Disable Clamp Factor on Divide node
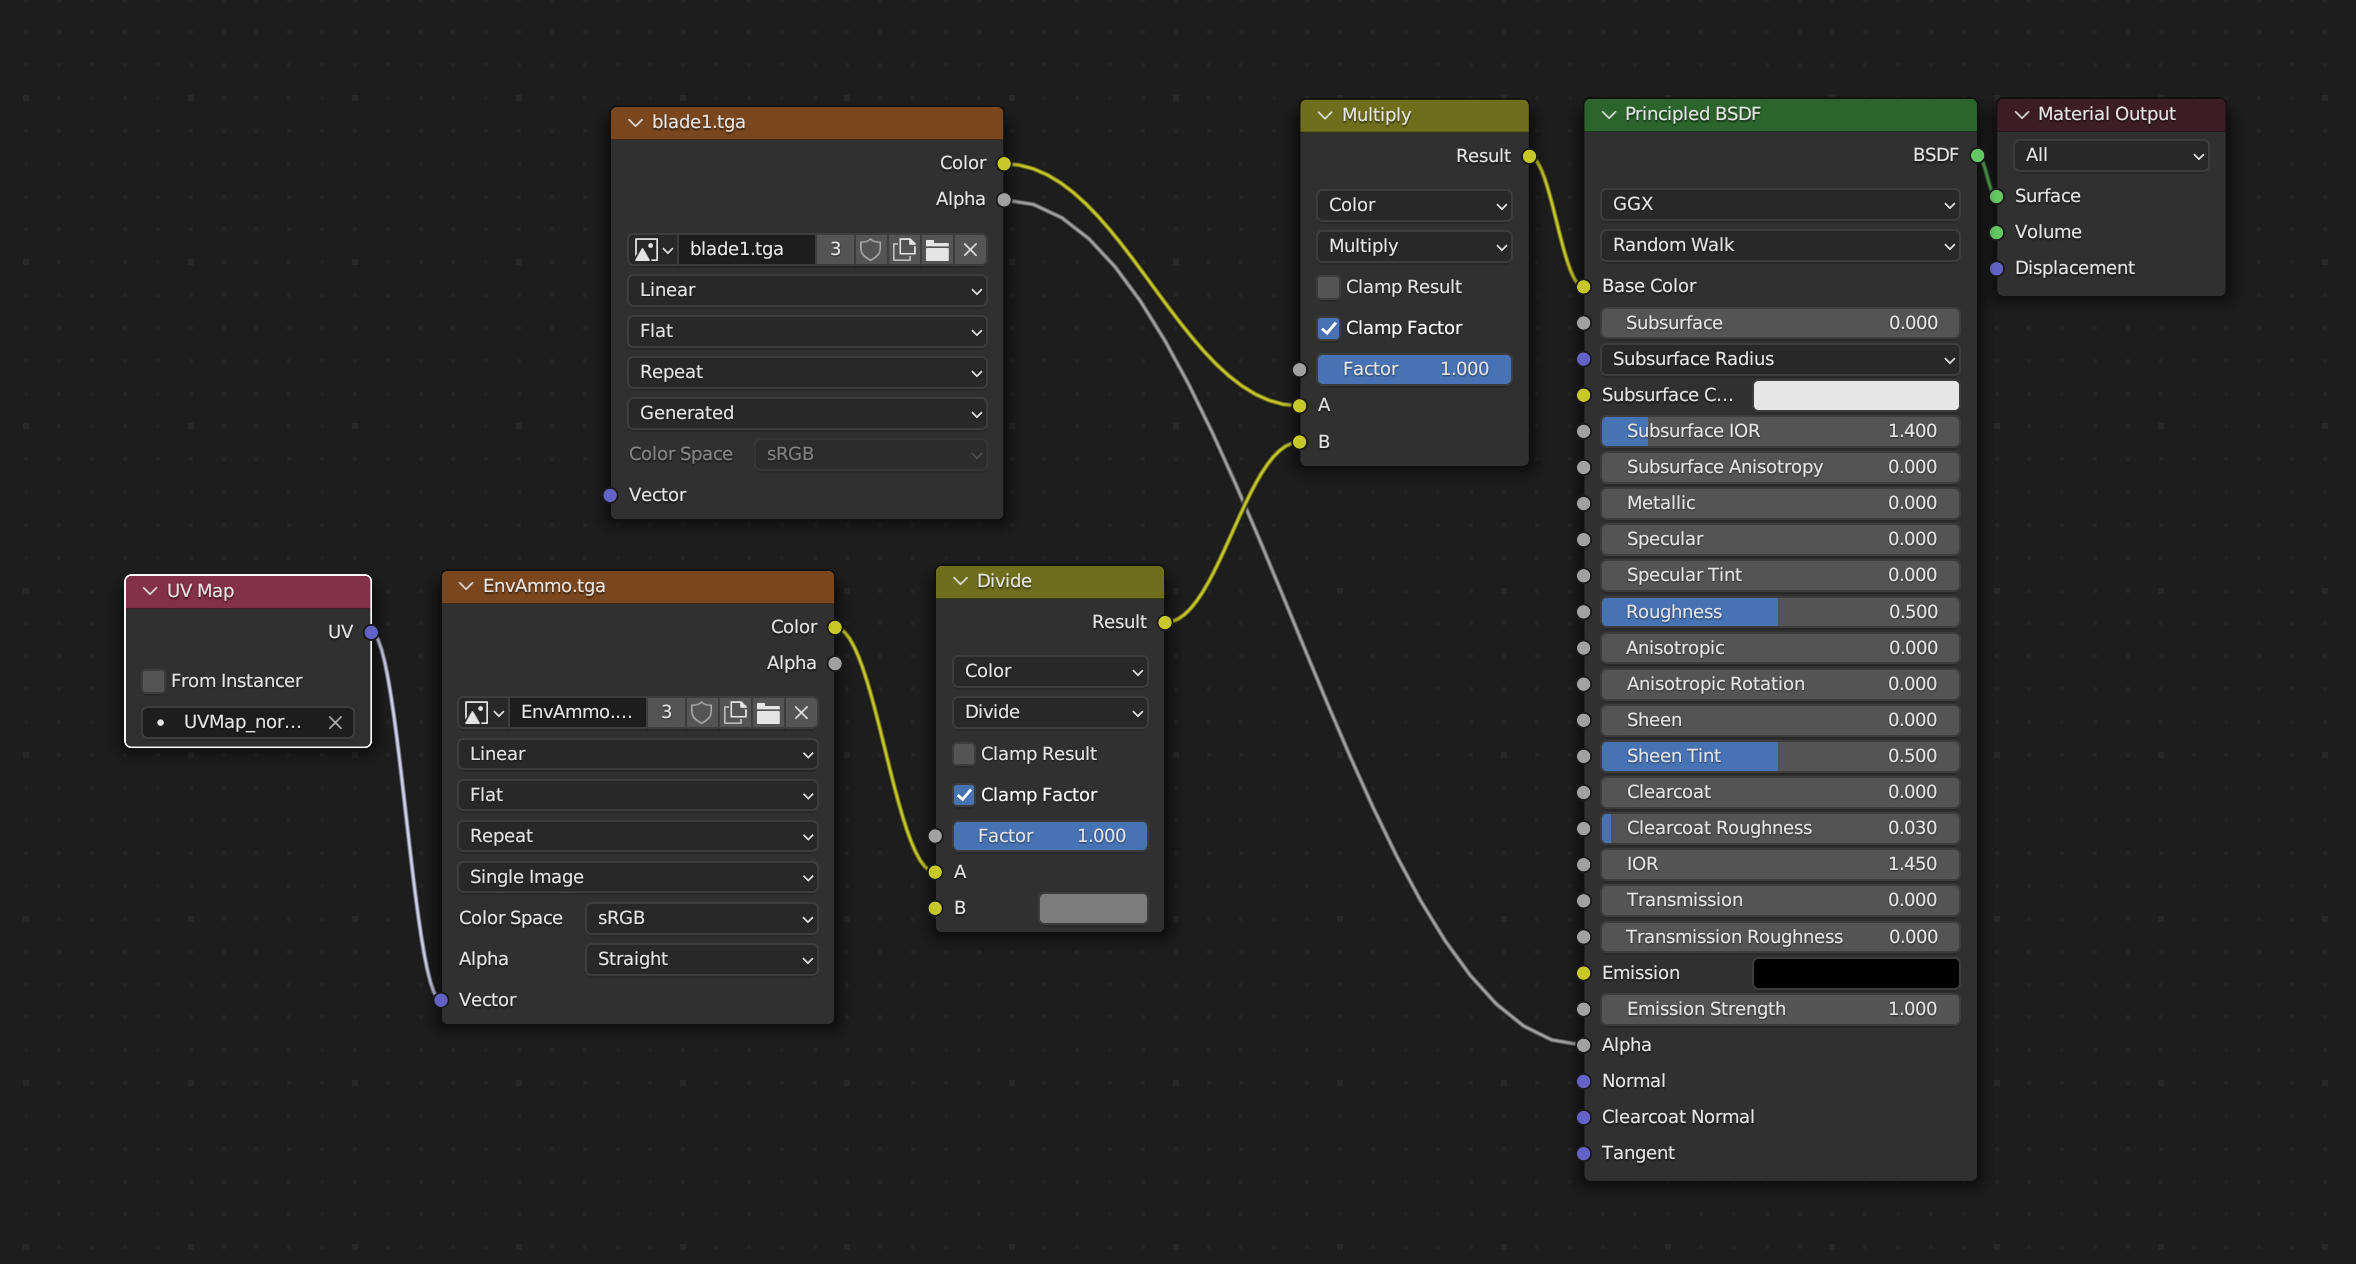2356x1264 pixels. [964, 795]
